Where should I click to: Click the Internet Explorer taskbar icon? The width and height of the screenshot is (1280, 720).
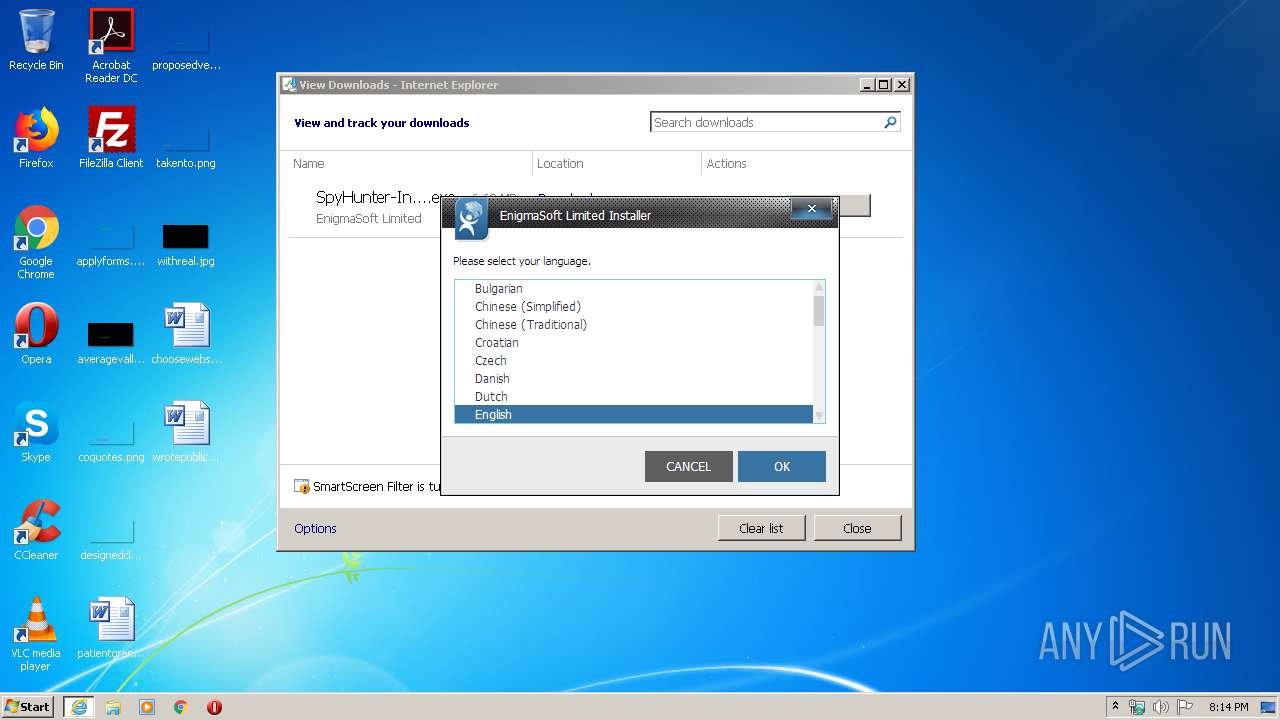tap(79, 707)
